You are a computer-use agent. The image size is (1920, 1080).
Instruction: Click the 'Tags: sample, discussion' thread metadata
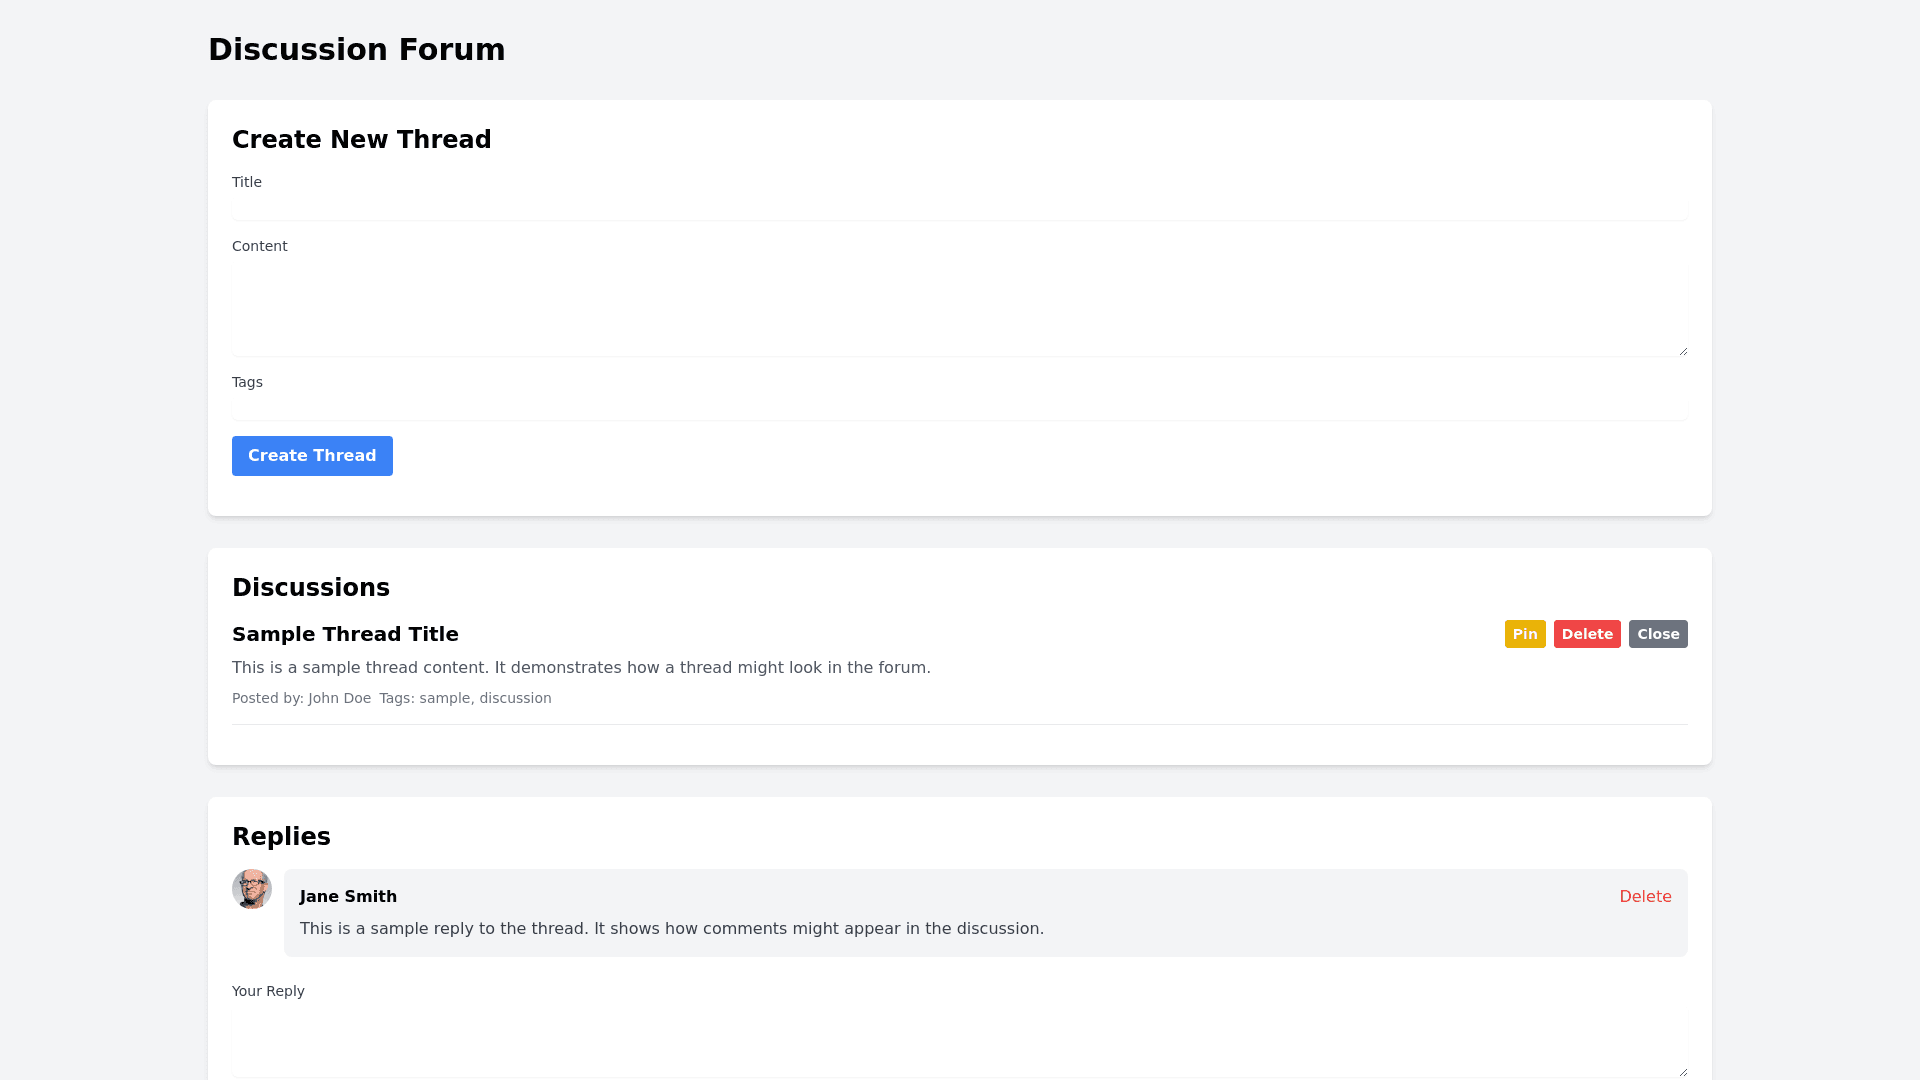tap(465, 698)
